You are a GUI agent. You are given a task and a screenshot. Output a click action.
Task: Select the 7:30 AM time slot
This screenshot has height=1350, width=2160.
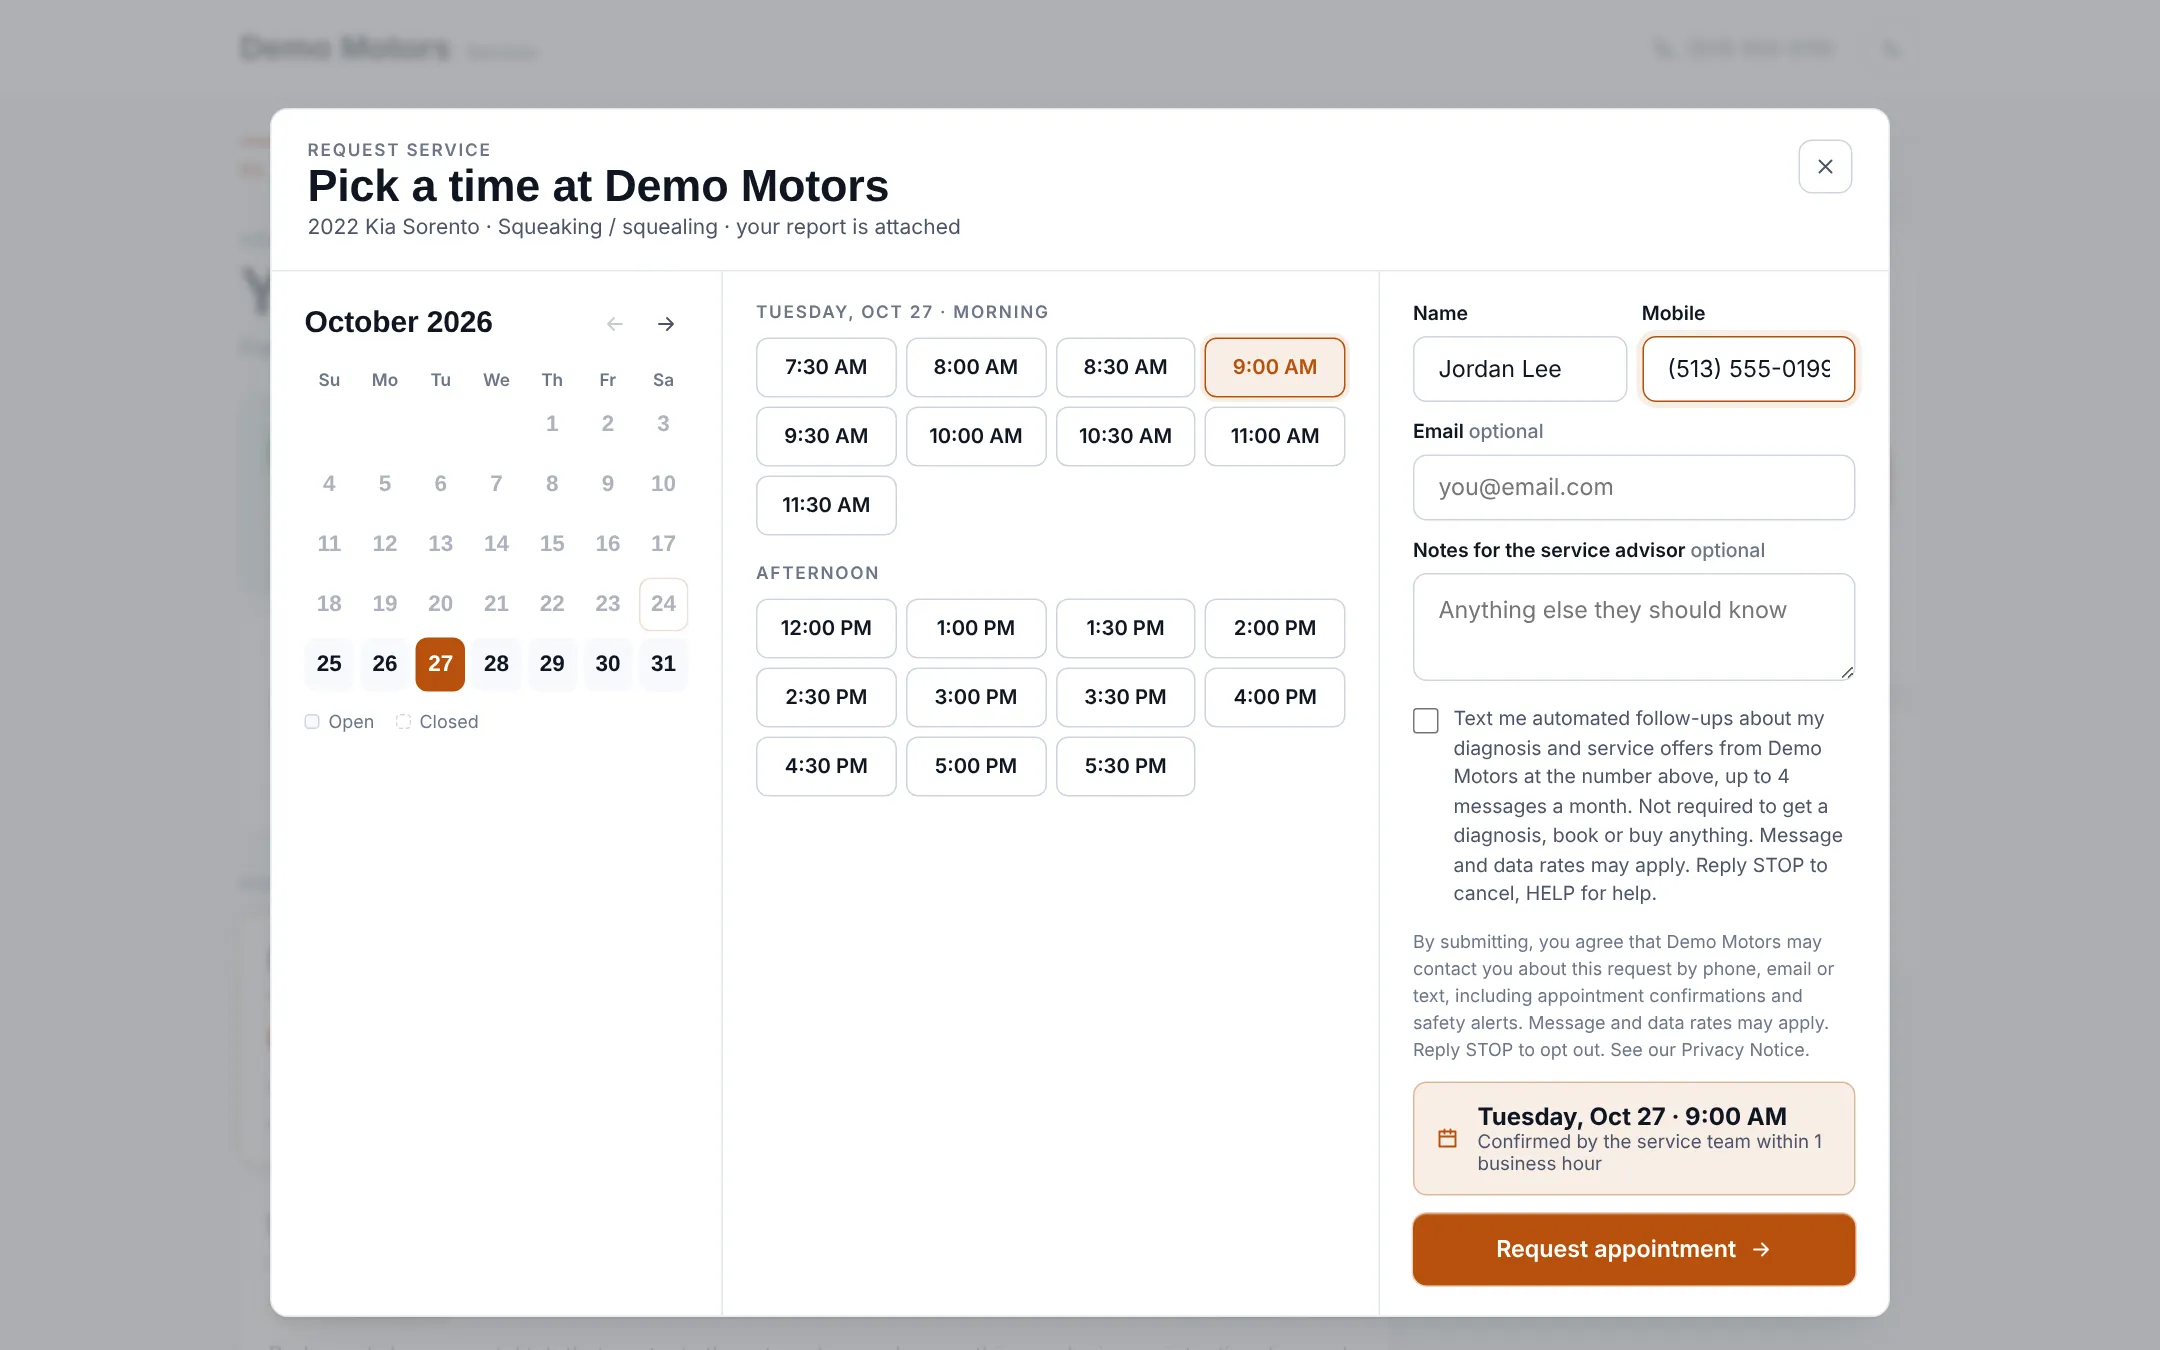pos(826,367)
